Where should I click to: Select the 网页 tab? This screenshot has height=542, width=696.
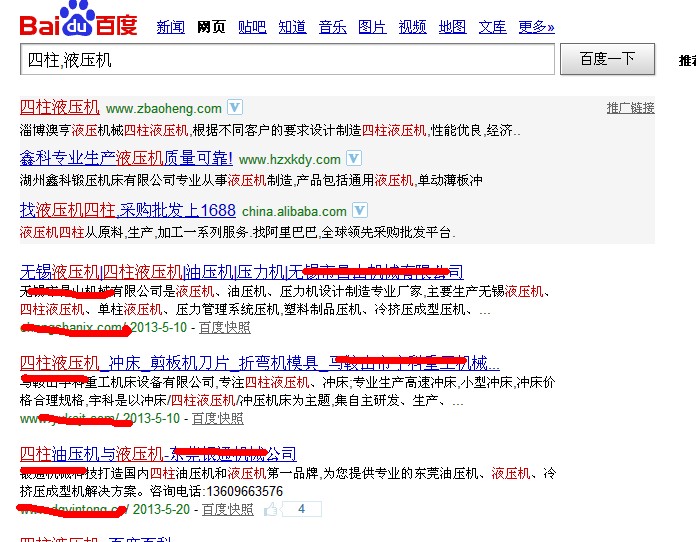coord(211,27)
